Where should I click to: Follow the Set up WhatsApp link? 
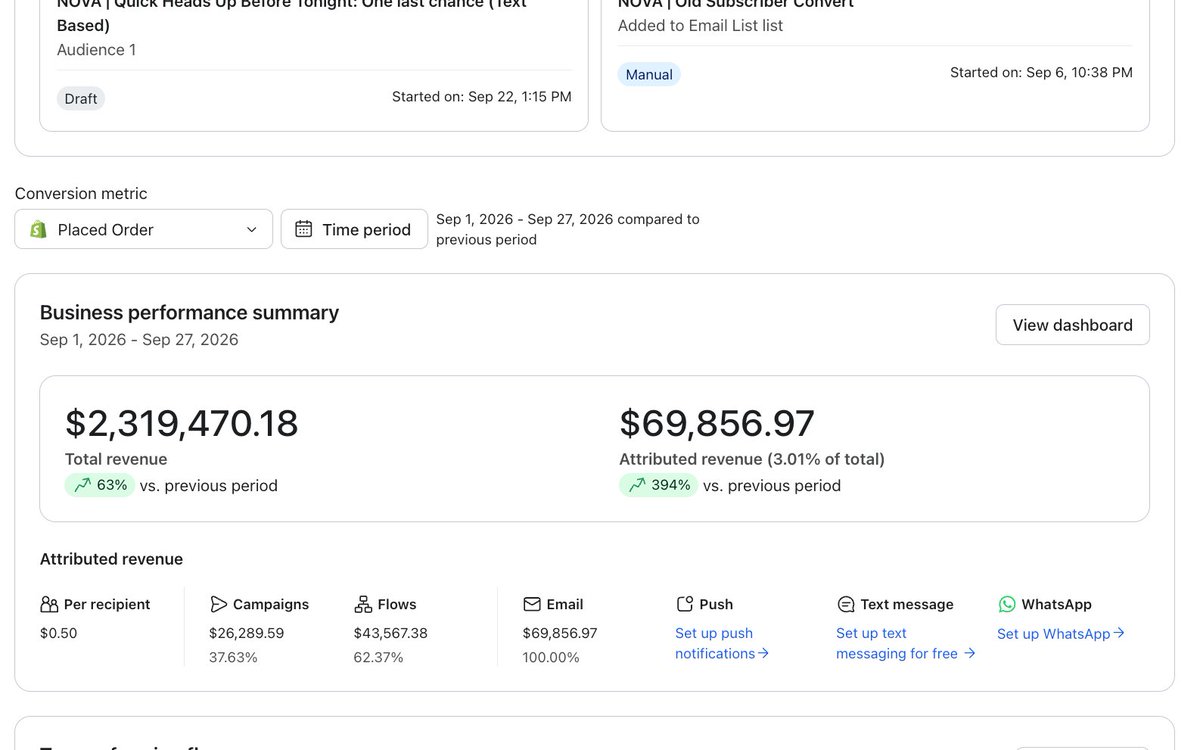tap(1061, 633)
